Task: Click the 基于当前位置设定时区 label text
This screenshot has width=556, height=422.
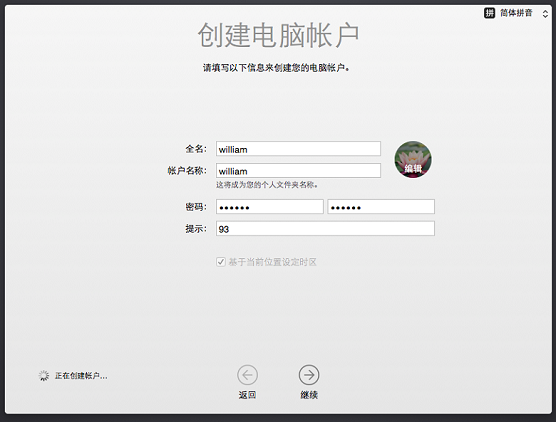Action: point(272,262)
